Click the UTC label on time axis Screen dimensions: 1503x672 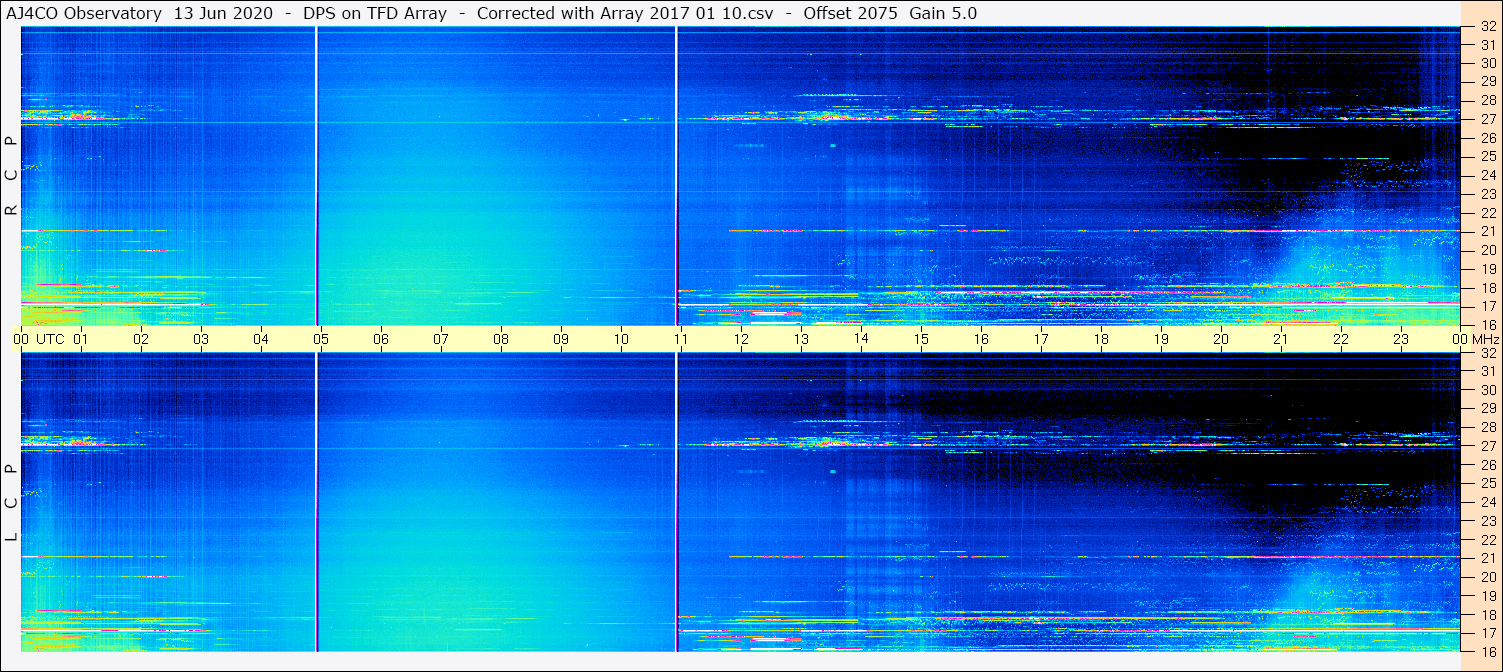[51, 339]
